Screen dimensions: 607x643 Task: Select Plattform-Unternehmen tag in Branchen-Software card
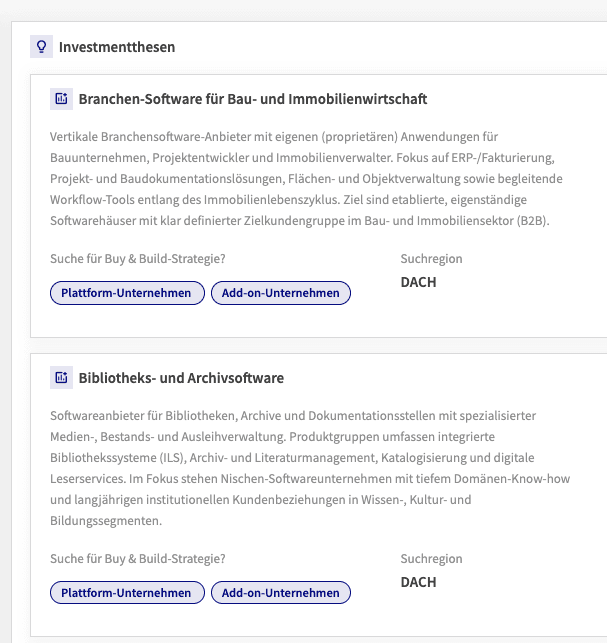[127, 293]
